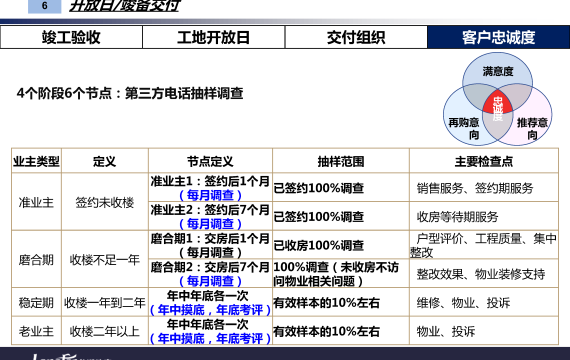Viewport: 570px width, 360px height.
Task: Click cell 准业主1：签约后1个月
Action: click(210, 188)
